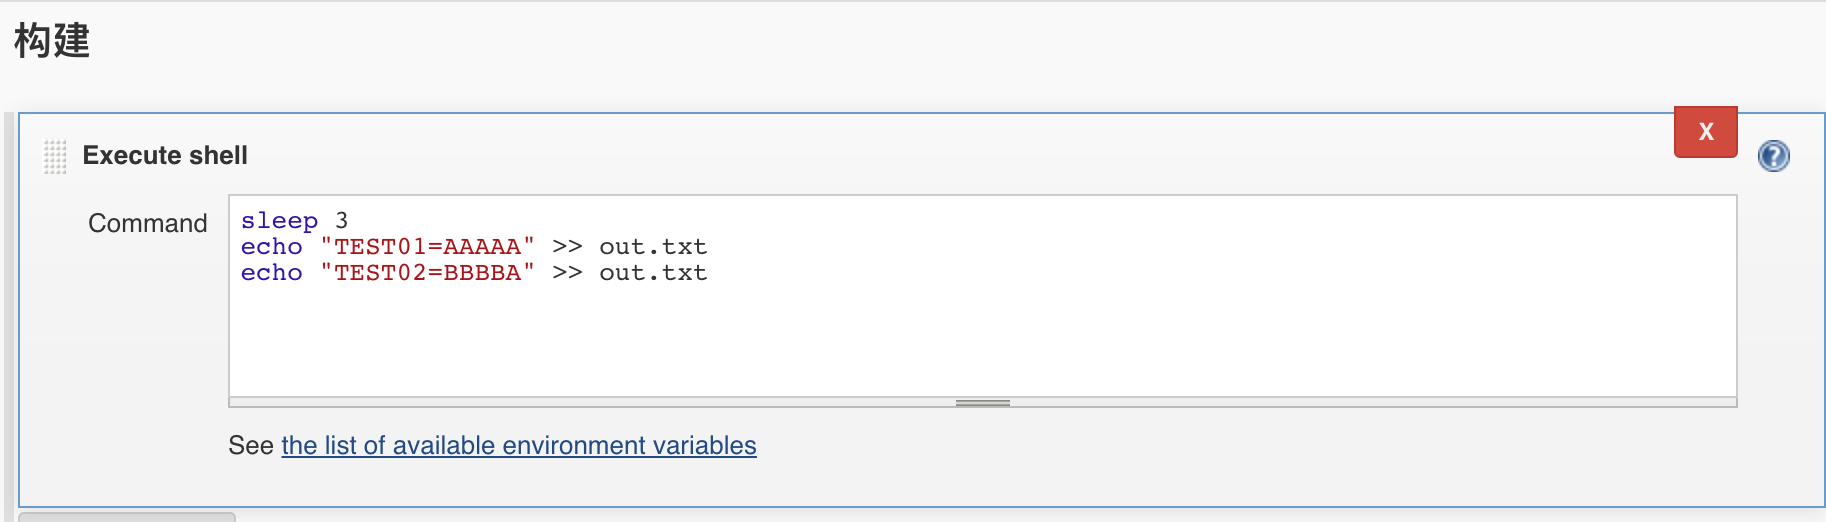1826x522 pixels.
Task: Click the 构建 section heading
Action: [52, 41]
